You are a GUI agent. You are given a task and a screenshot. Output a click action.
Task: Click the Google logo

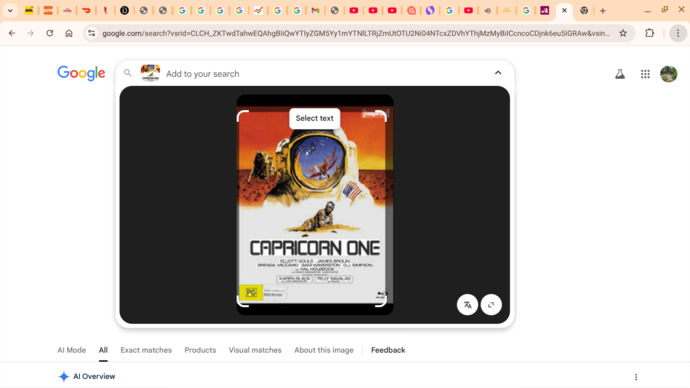[x=81, y=73]
